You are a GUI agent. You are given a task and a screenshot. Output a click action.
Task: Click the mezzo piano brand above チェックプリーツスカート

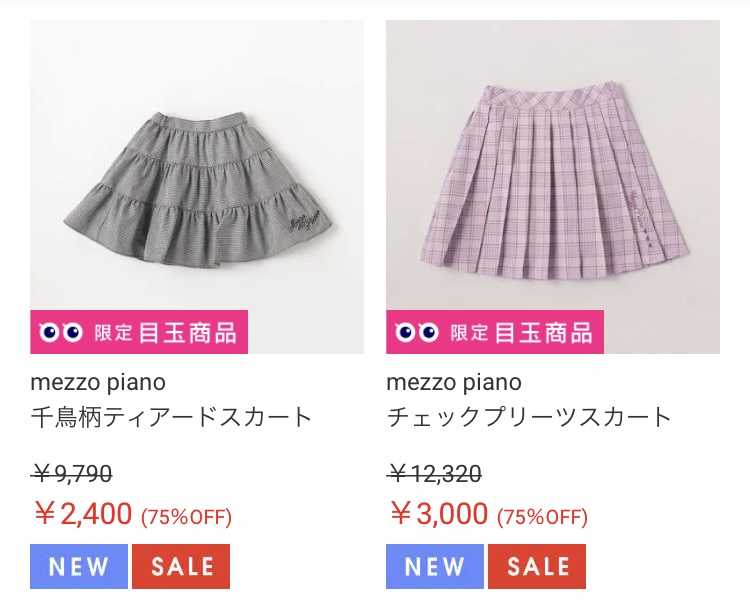pyautogui.click(x=454, y=382)
